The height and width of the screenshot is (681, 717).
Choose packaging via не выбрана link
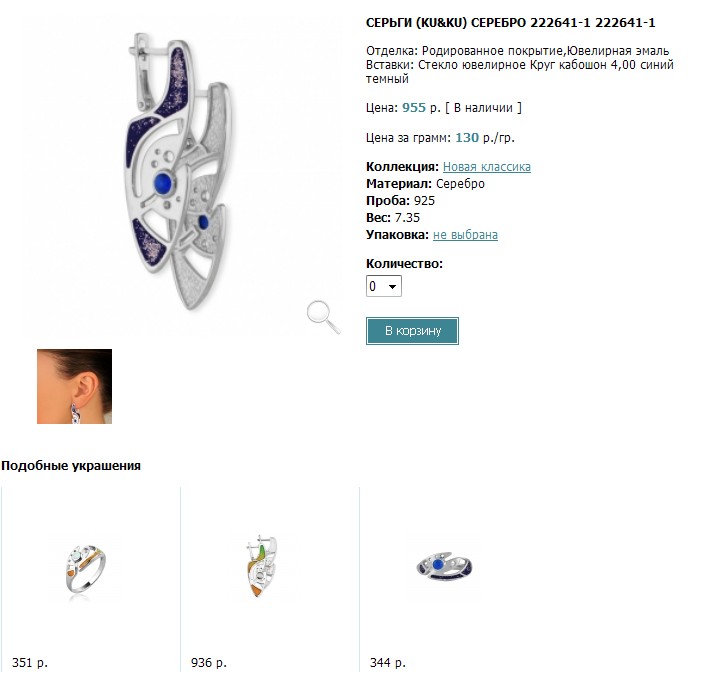465,235
